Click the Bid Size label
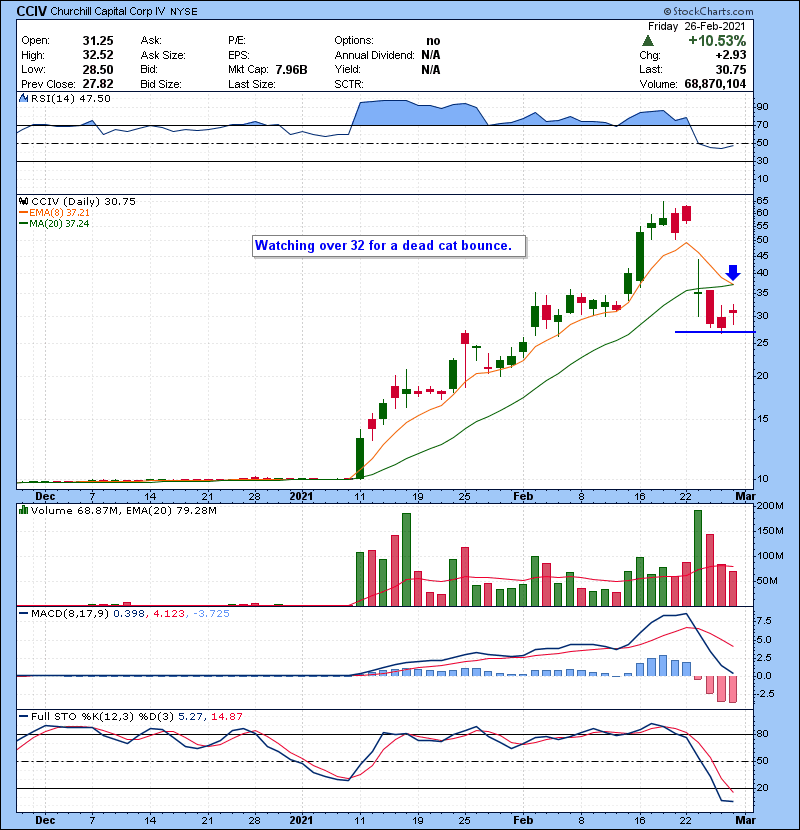The image size is (800, 830). point(161,84)
